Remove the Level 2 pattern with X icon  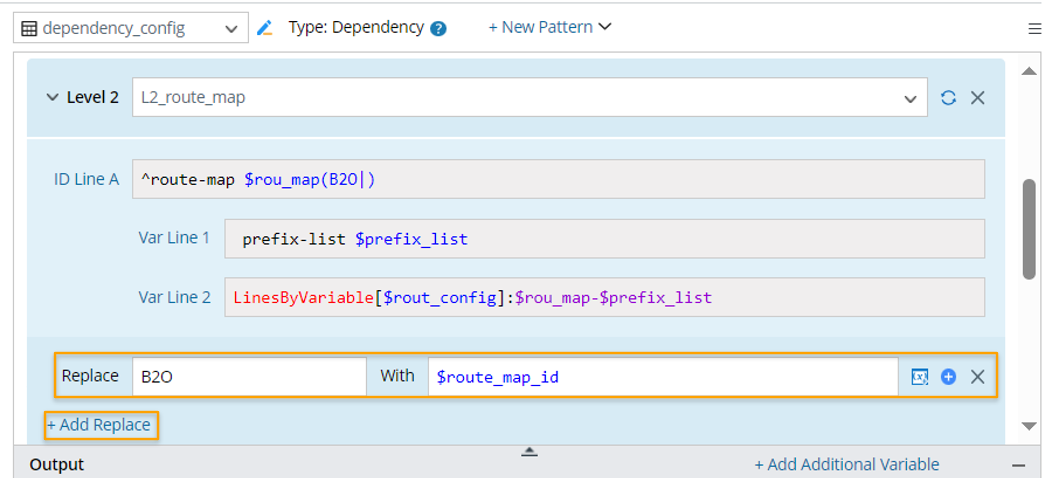(x=978, y=98)
